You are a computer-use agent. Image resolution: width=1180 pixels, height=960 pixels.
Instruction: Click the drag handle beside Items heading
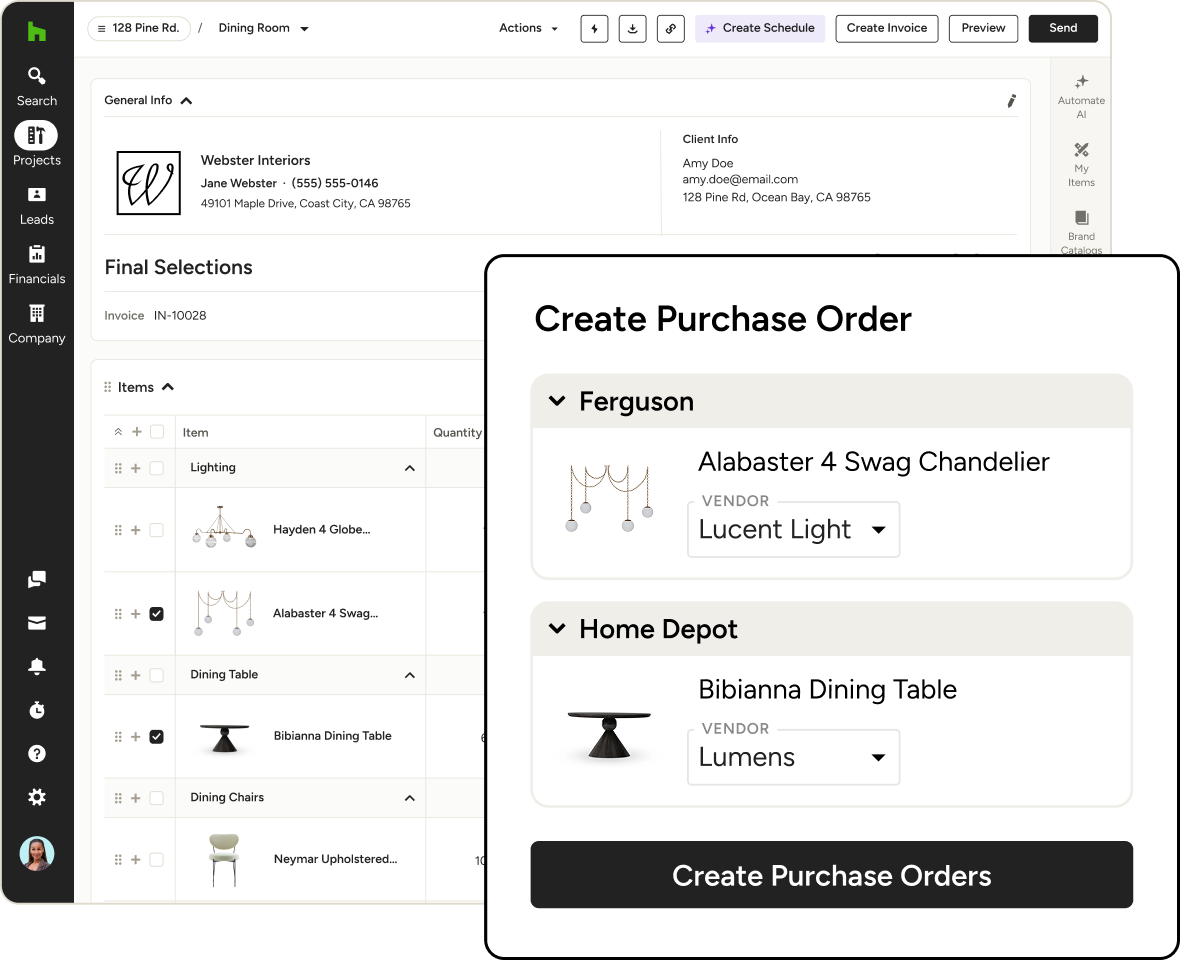point(108,387)
